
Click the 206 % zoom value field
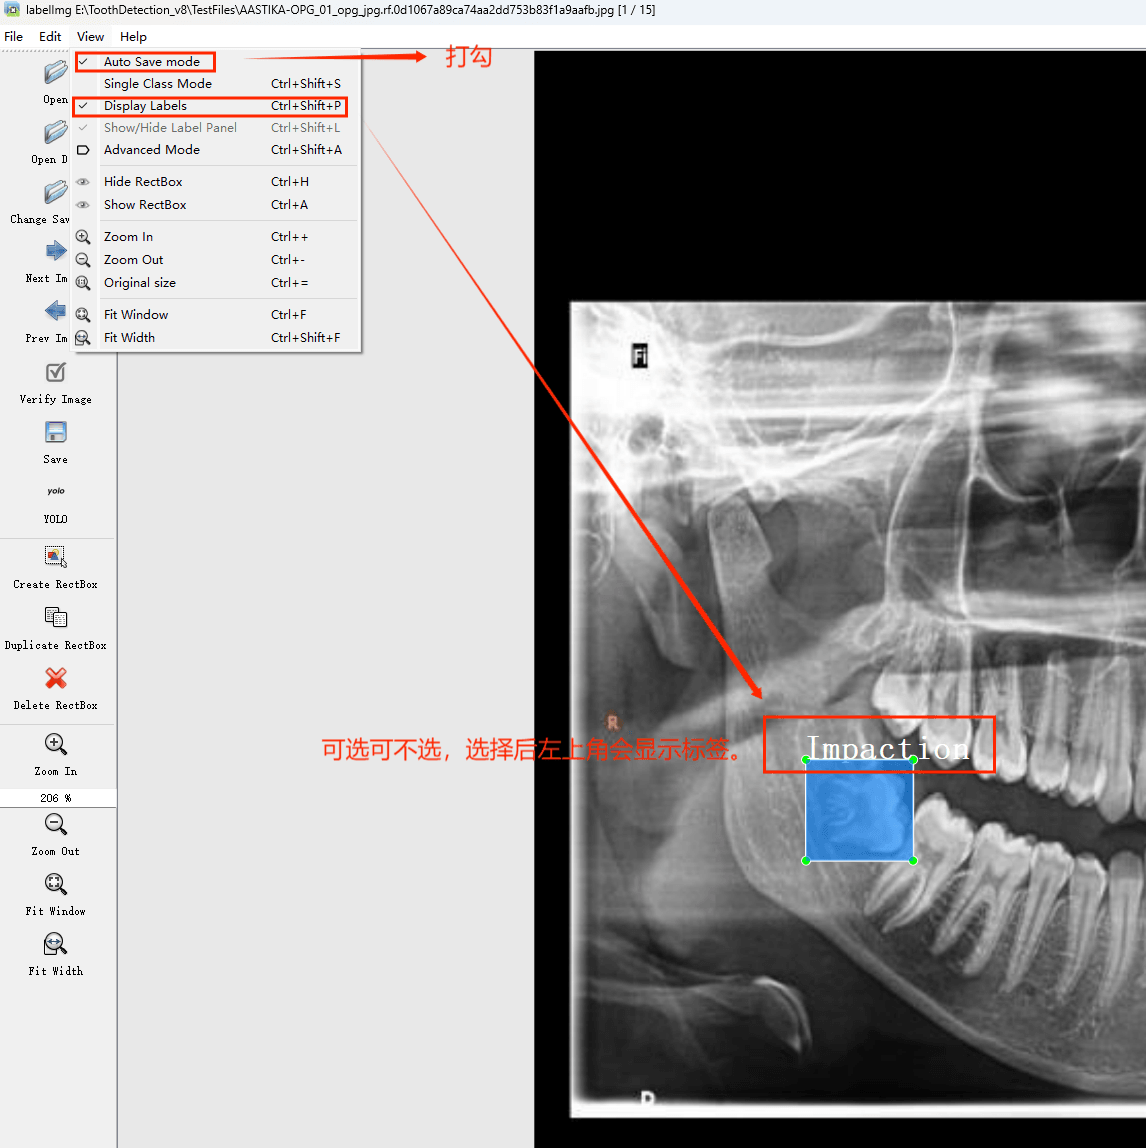coord(58,798)
